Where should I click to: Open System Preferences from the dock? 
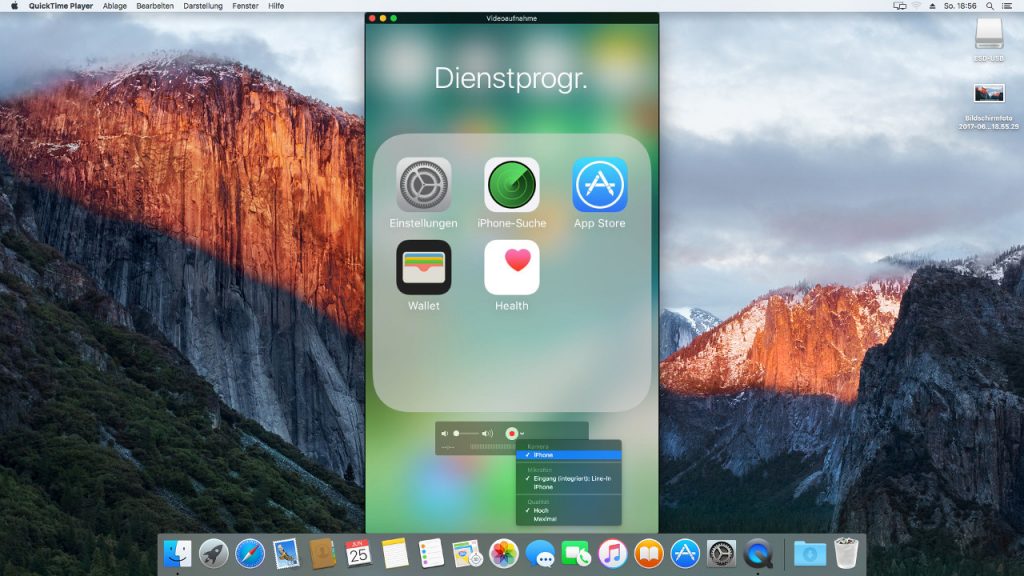(722, 554)
